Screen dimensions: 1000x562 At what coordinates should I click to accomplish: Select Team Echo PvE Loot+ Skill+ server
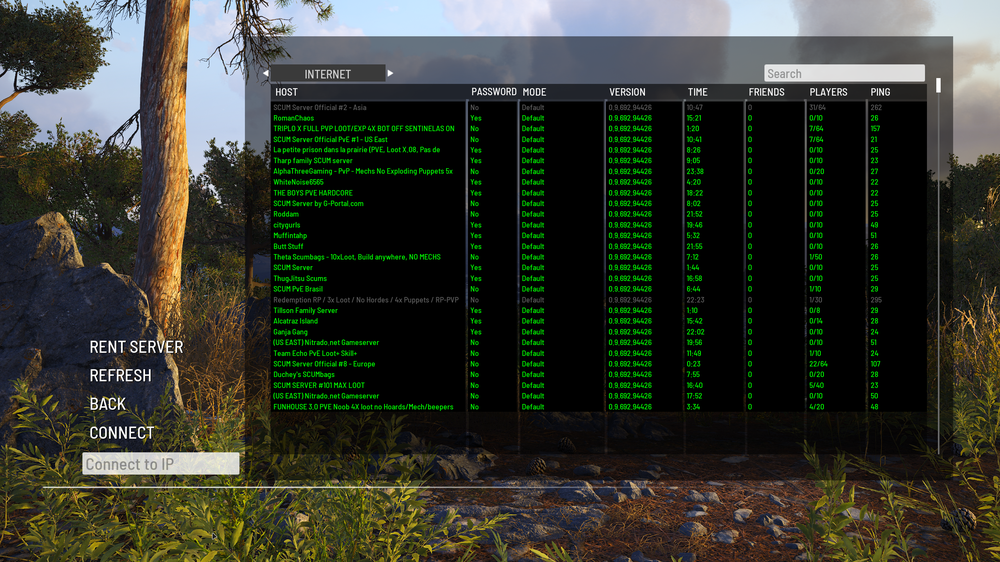coord(598,353)
